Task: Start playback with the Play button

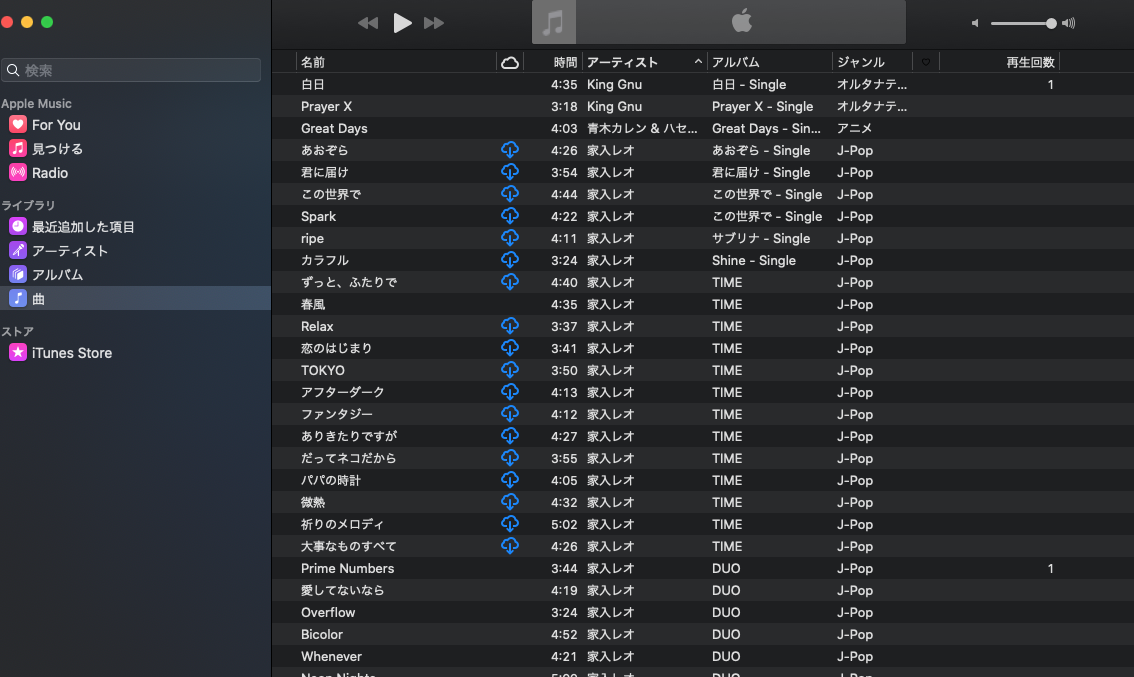Action: 402,23
